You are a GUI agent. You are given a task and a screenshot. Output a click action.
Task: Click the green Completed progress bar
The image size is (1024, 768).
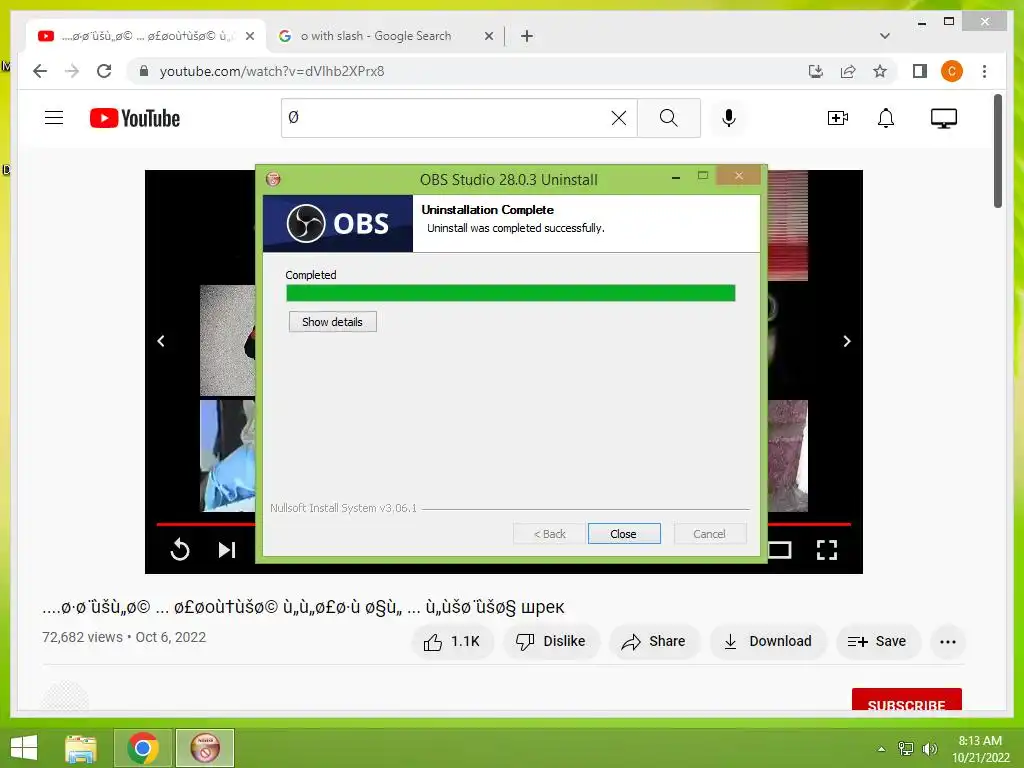pyautogui.click(x=511, y=293)
